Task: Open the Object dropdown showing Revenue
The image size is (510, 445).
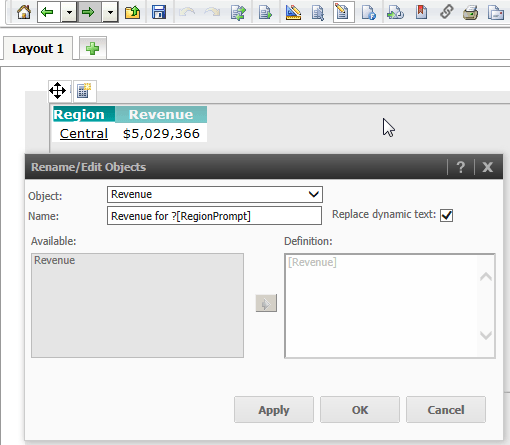Action: click(x=215, y=194)
